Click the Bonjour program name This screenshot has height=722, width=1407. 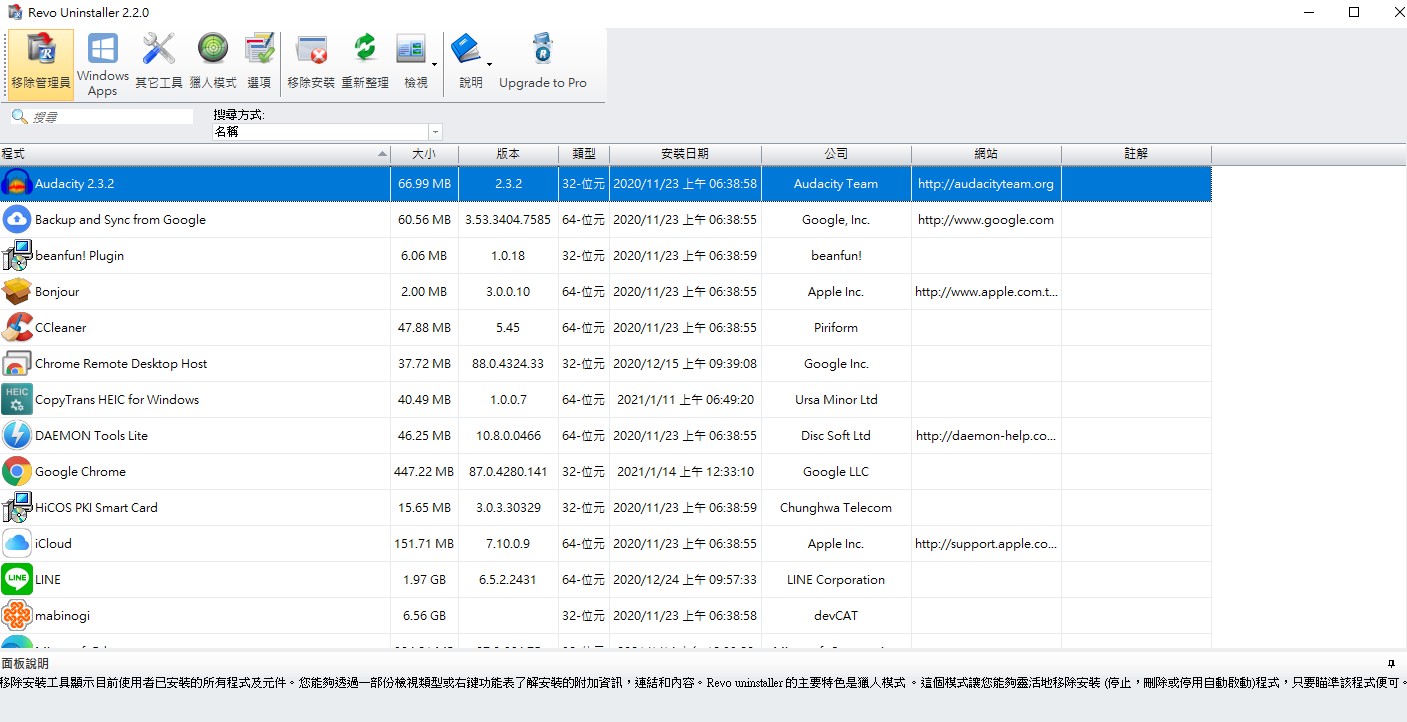pyautogui.click(x=57, y=292)
